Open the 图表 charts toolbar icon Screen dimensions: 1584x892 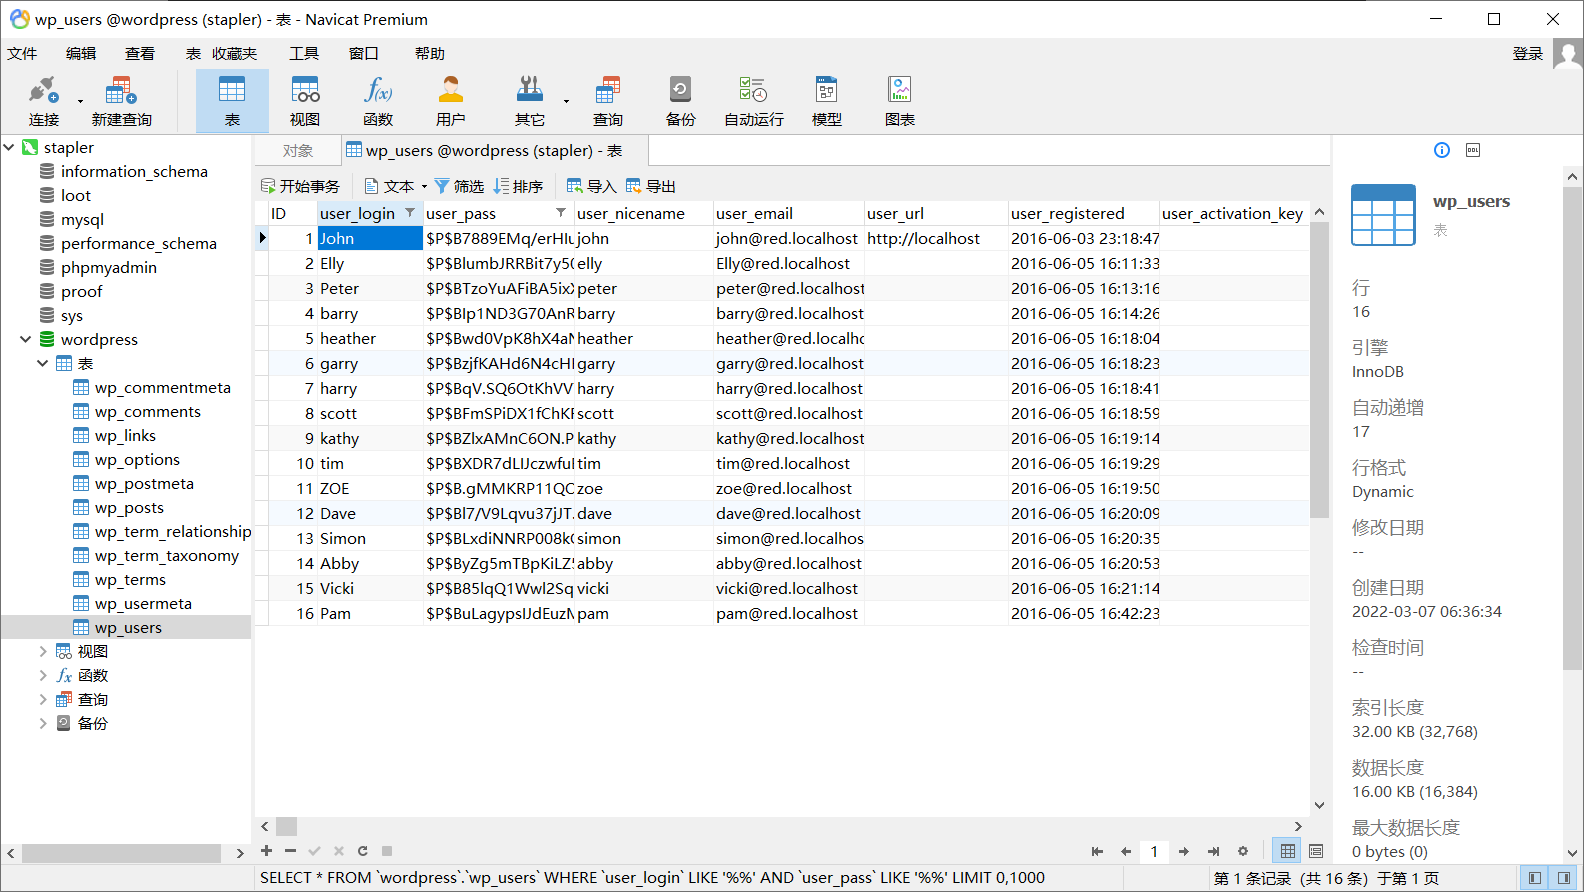click(x=899, y=101)
